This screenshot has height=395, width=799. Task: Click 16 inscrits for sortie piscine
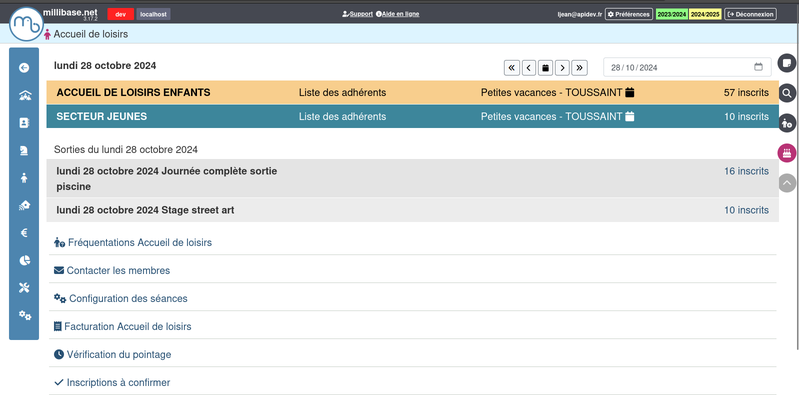click(x=747, y=171)
